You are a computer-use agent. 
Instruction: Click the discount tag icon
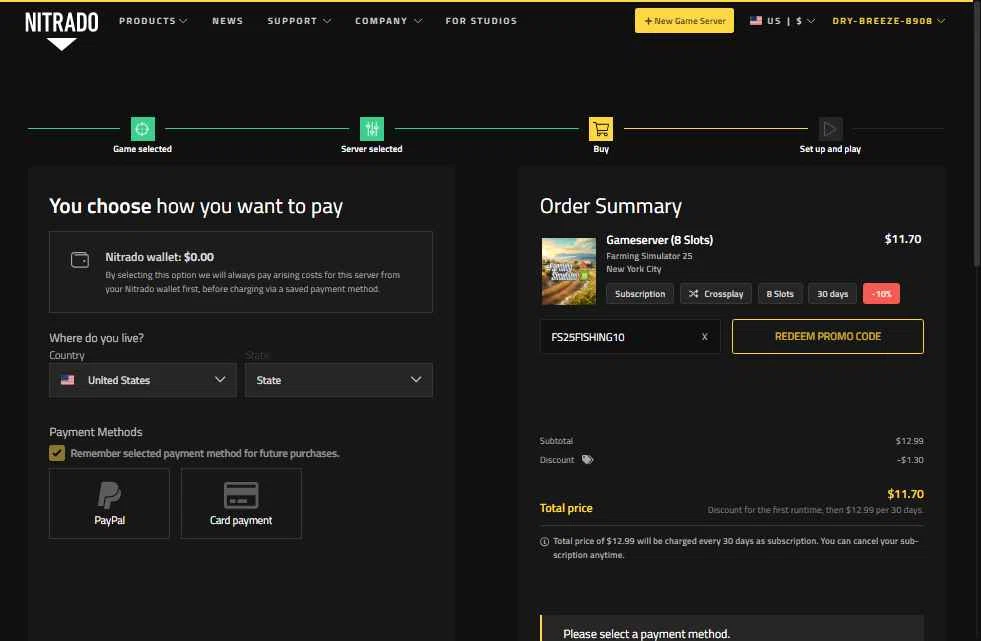click(x=587, y=460)
